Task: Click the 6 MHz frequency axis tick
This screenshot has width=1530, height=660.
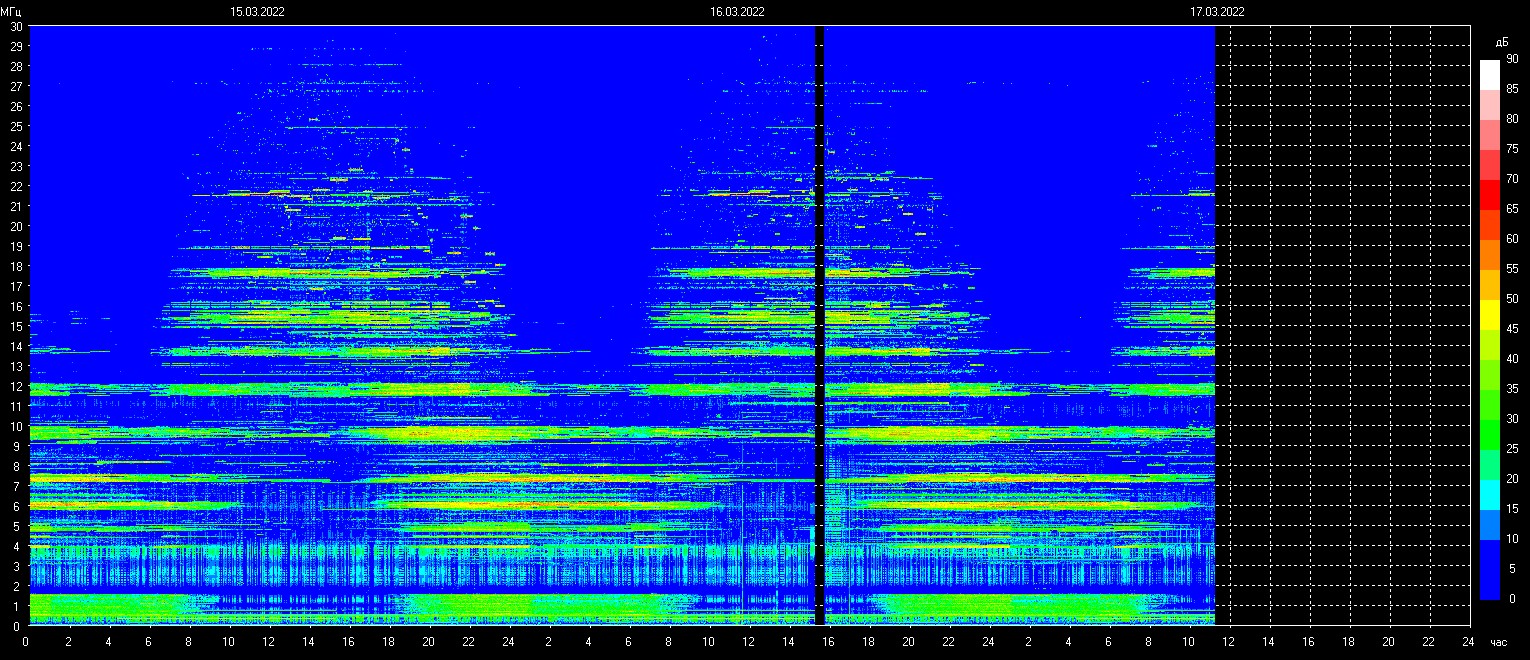Action: click(x=16, y=506)
